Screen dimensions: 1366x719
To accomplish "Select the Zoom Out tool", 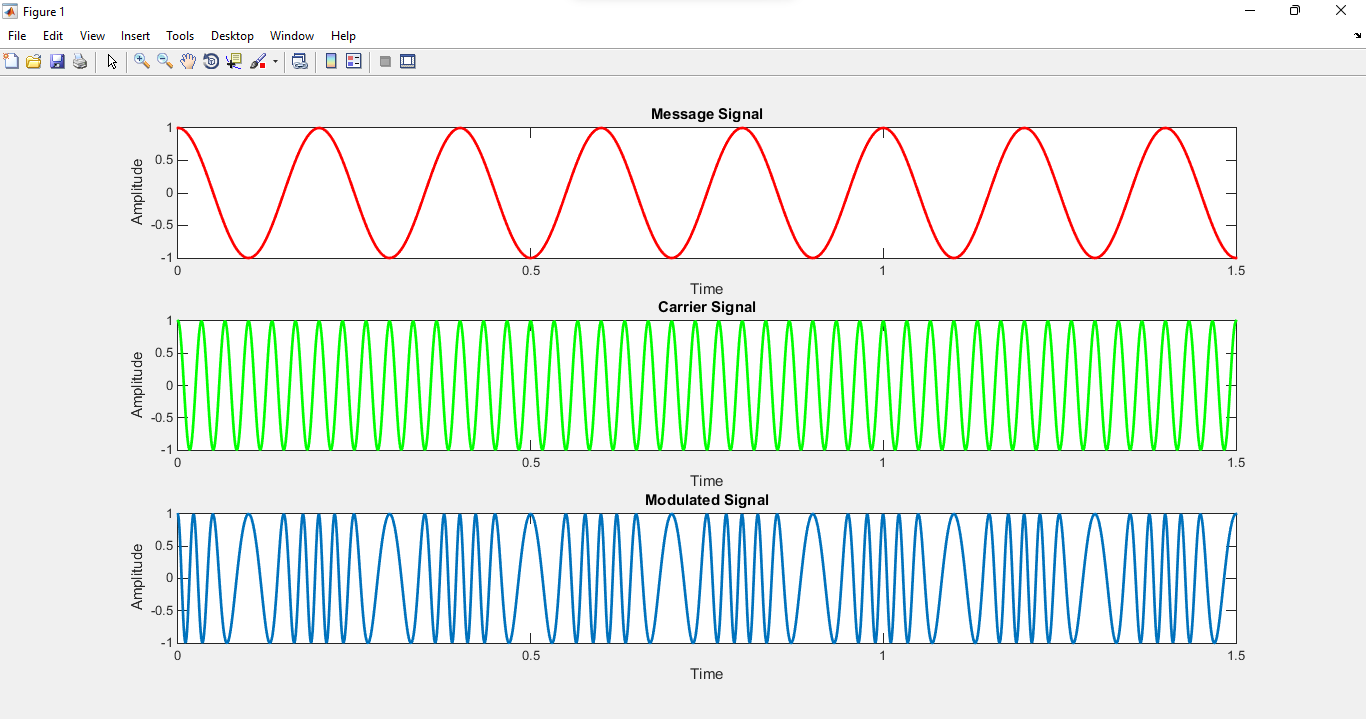I will click(165, 61).
